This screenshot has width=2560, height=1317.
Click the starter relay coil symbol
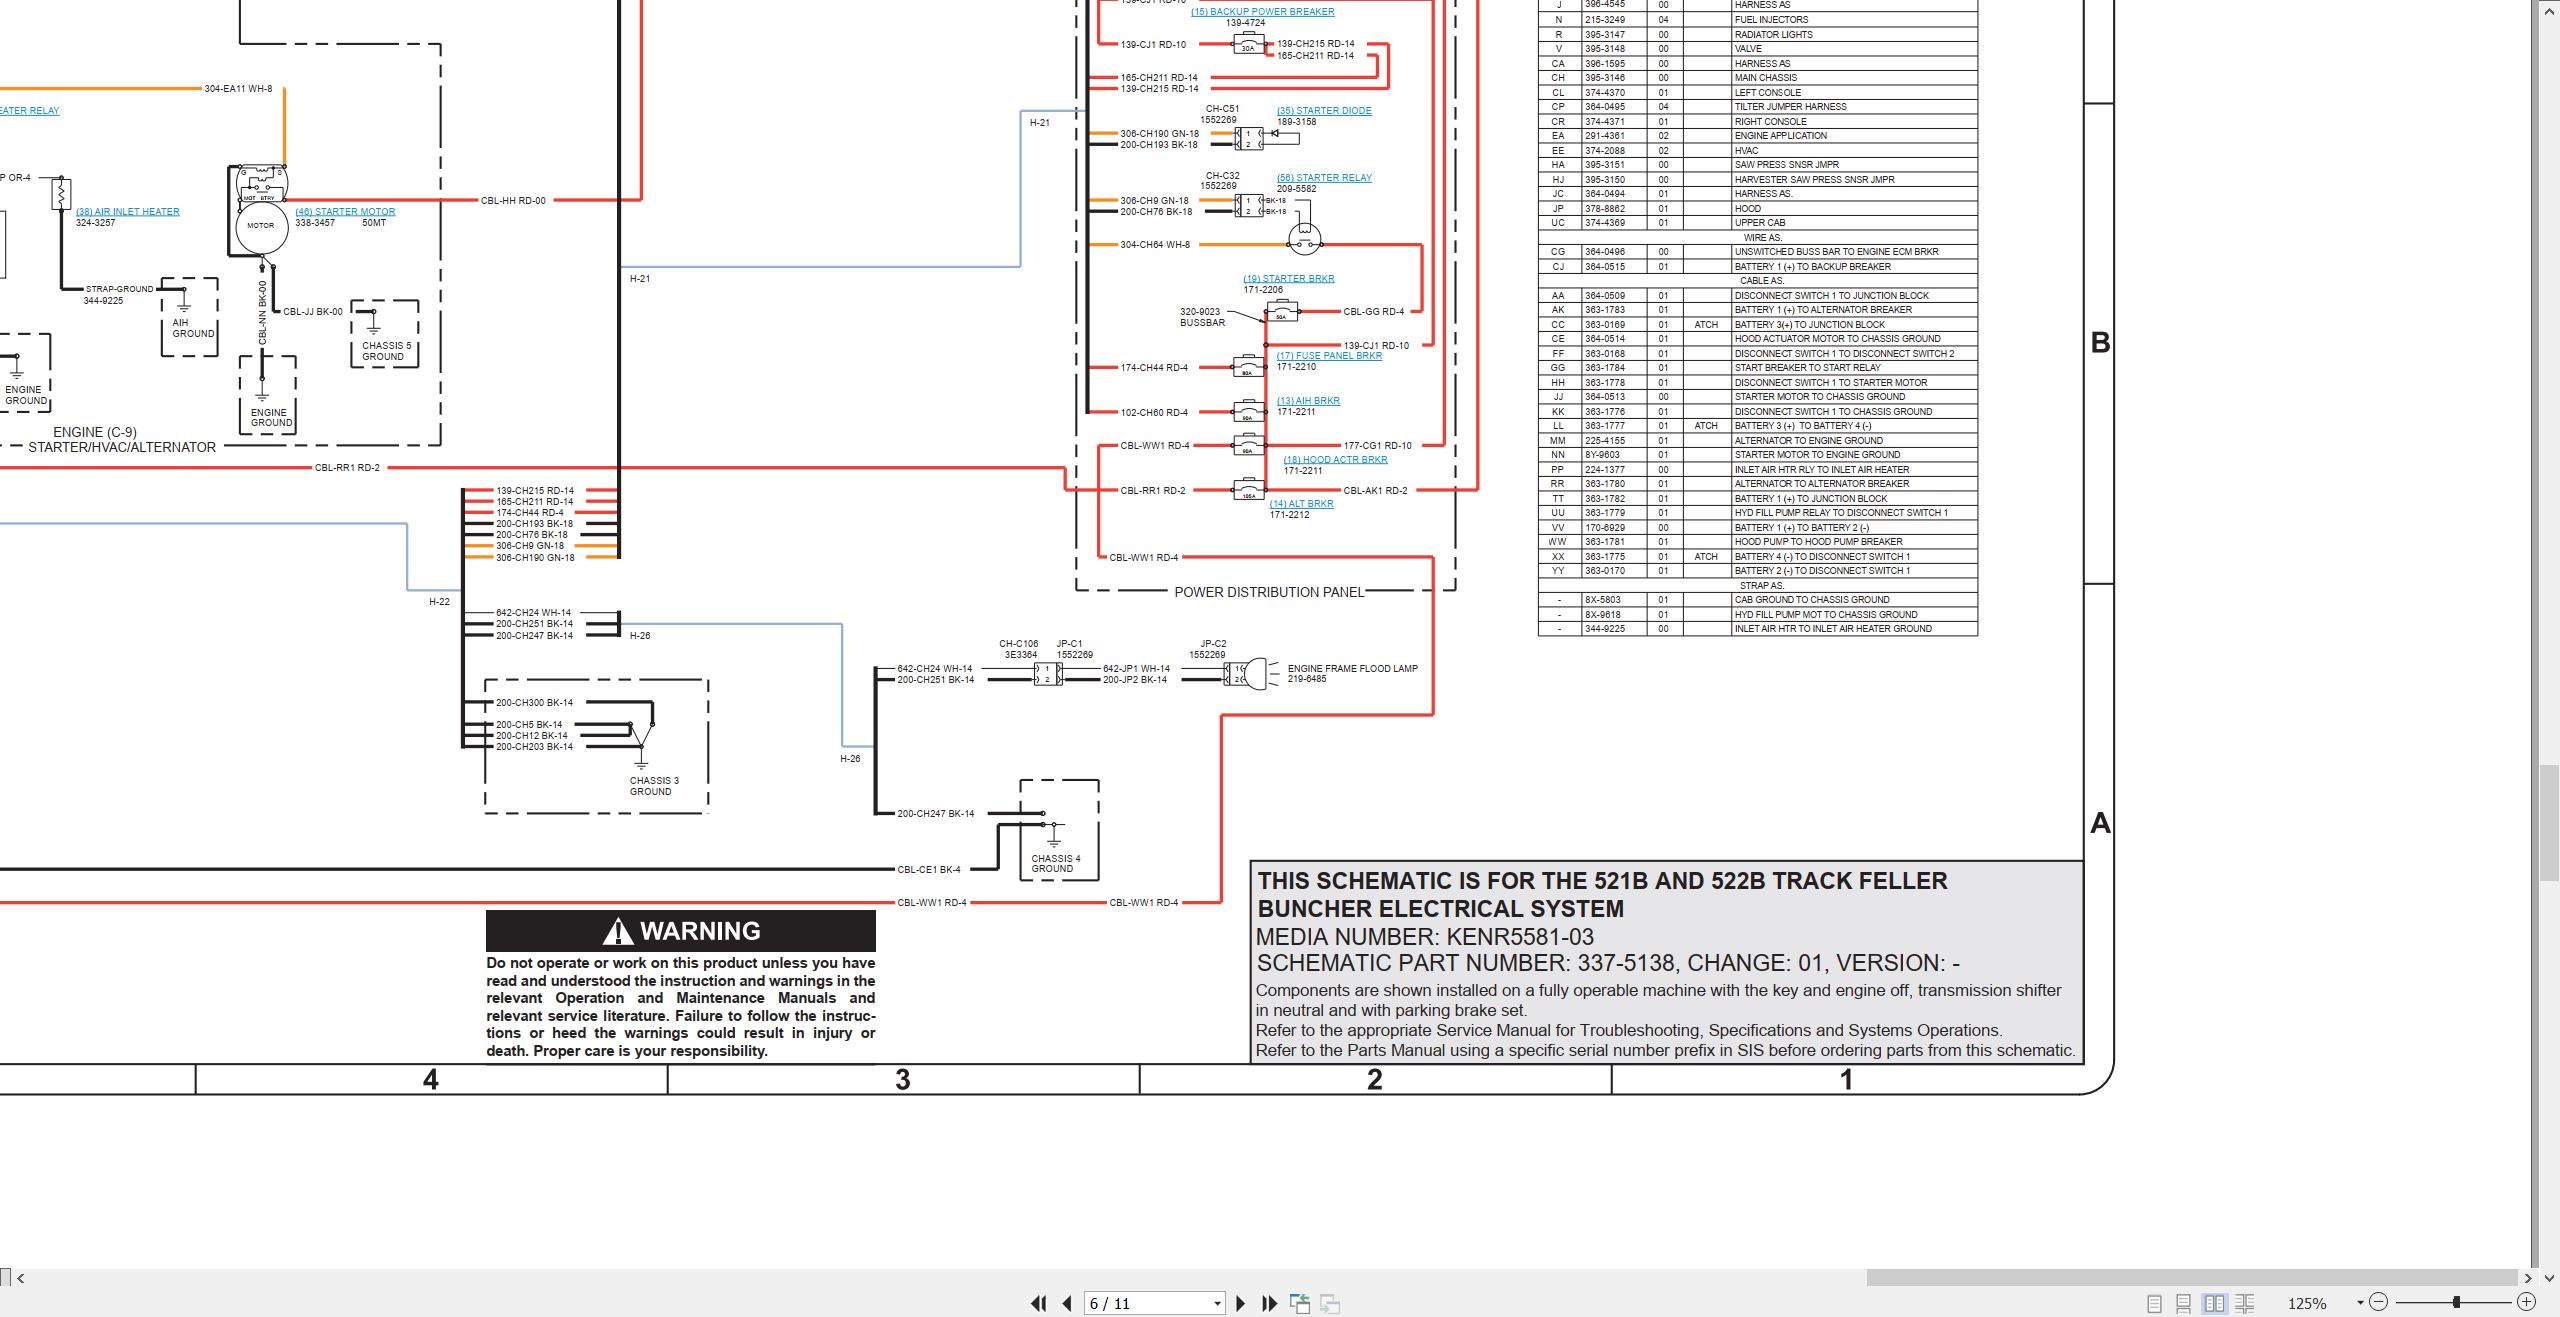coord(1304,239)
